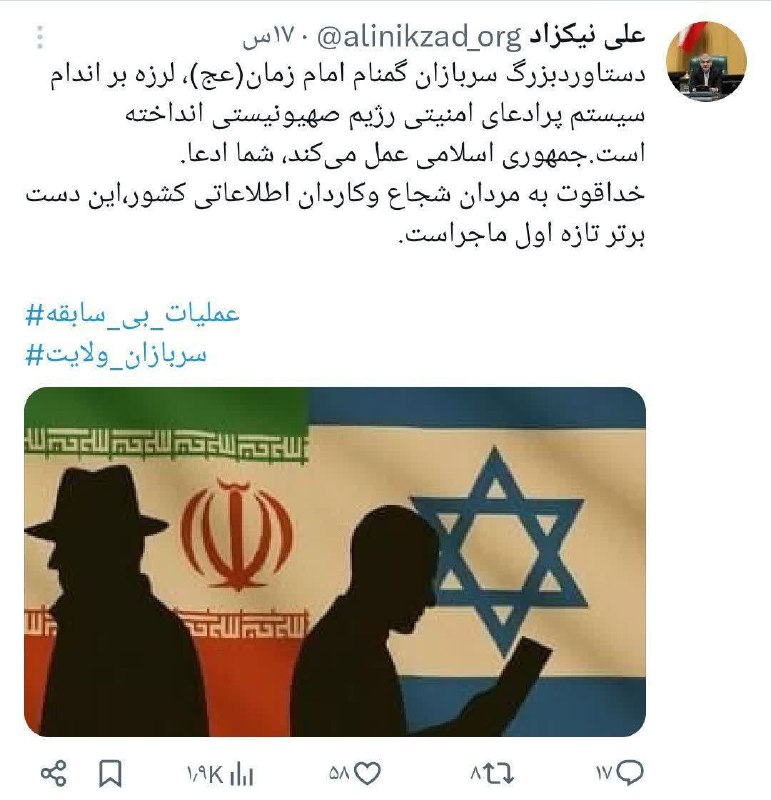Open hashtag #سربازان_ولایت
The image size is (771, 800).
[116, 354]
